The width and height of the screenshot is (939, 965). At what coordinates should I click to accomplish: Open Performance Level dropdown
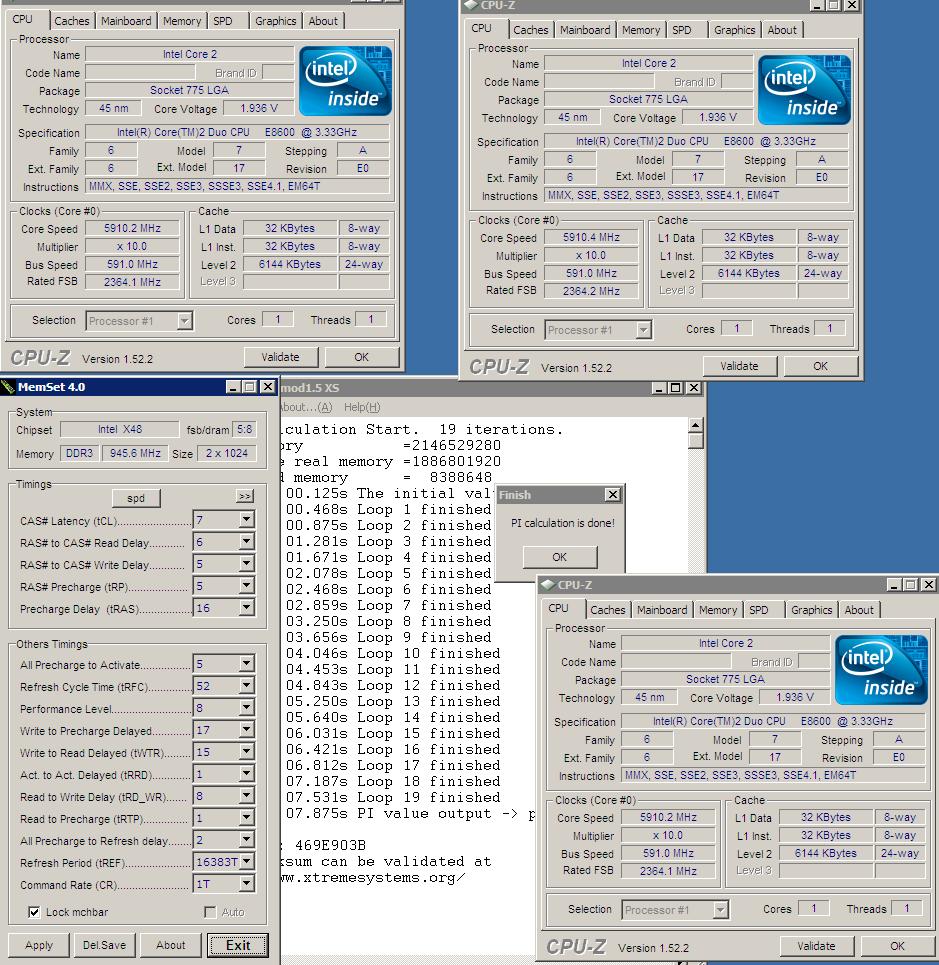pos(246,708)
